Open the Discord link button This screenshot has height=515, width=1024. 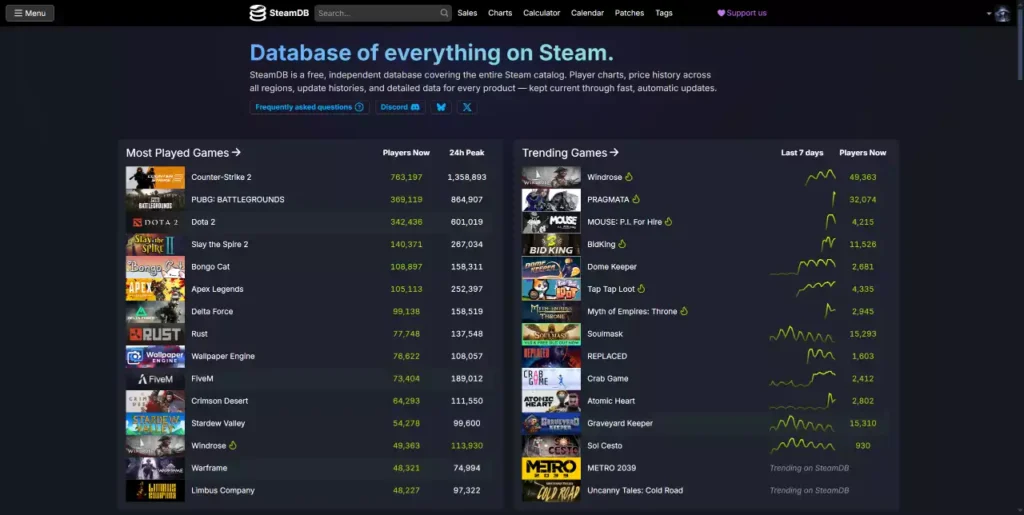[400, 107]
